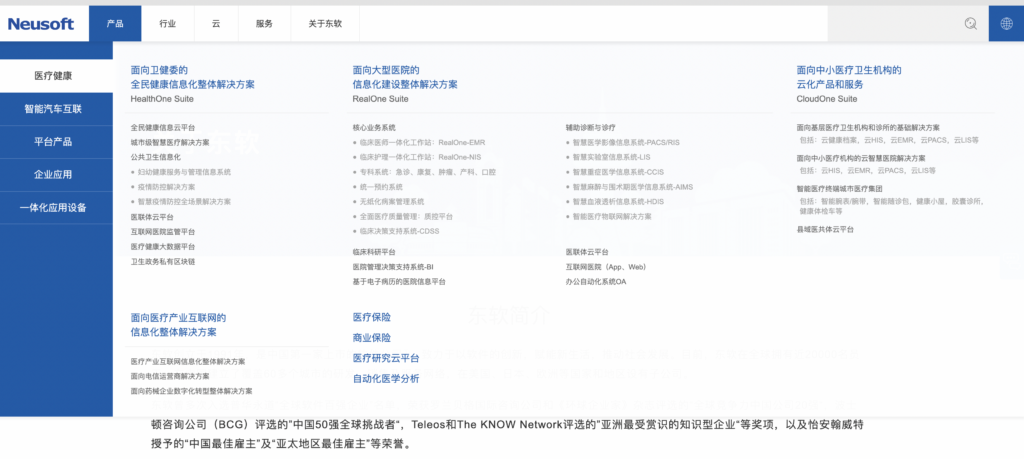
Task: Open 医疗产业互联网信息化整体解决方案 link
Action: [x=188, y=362]
